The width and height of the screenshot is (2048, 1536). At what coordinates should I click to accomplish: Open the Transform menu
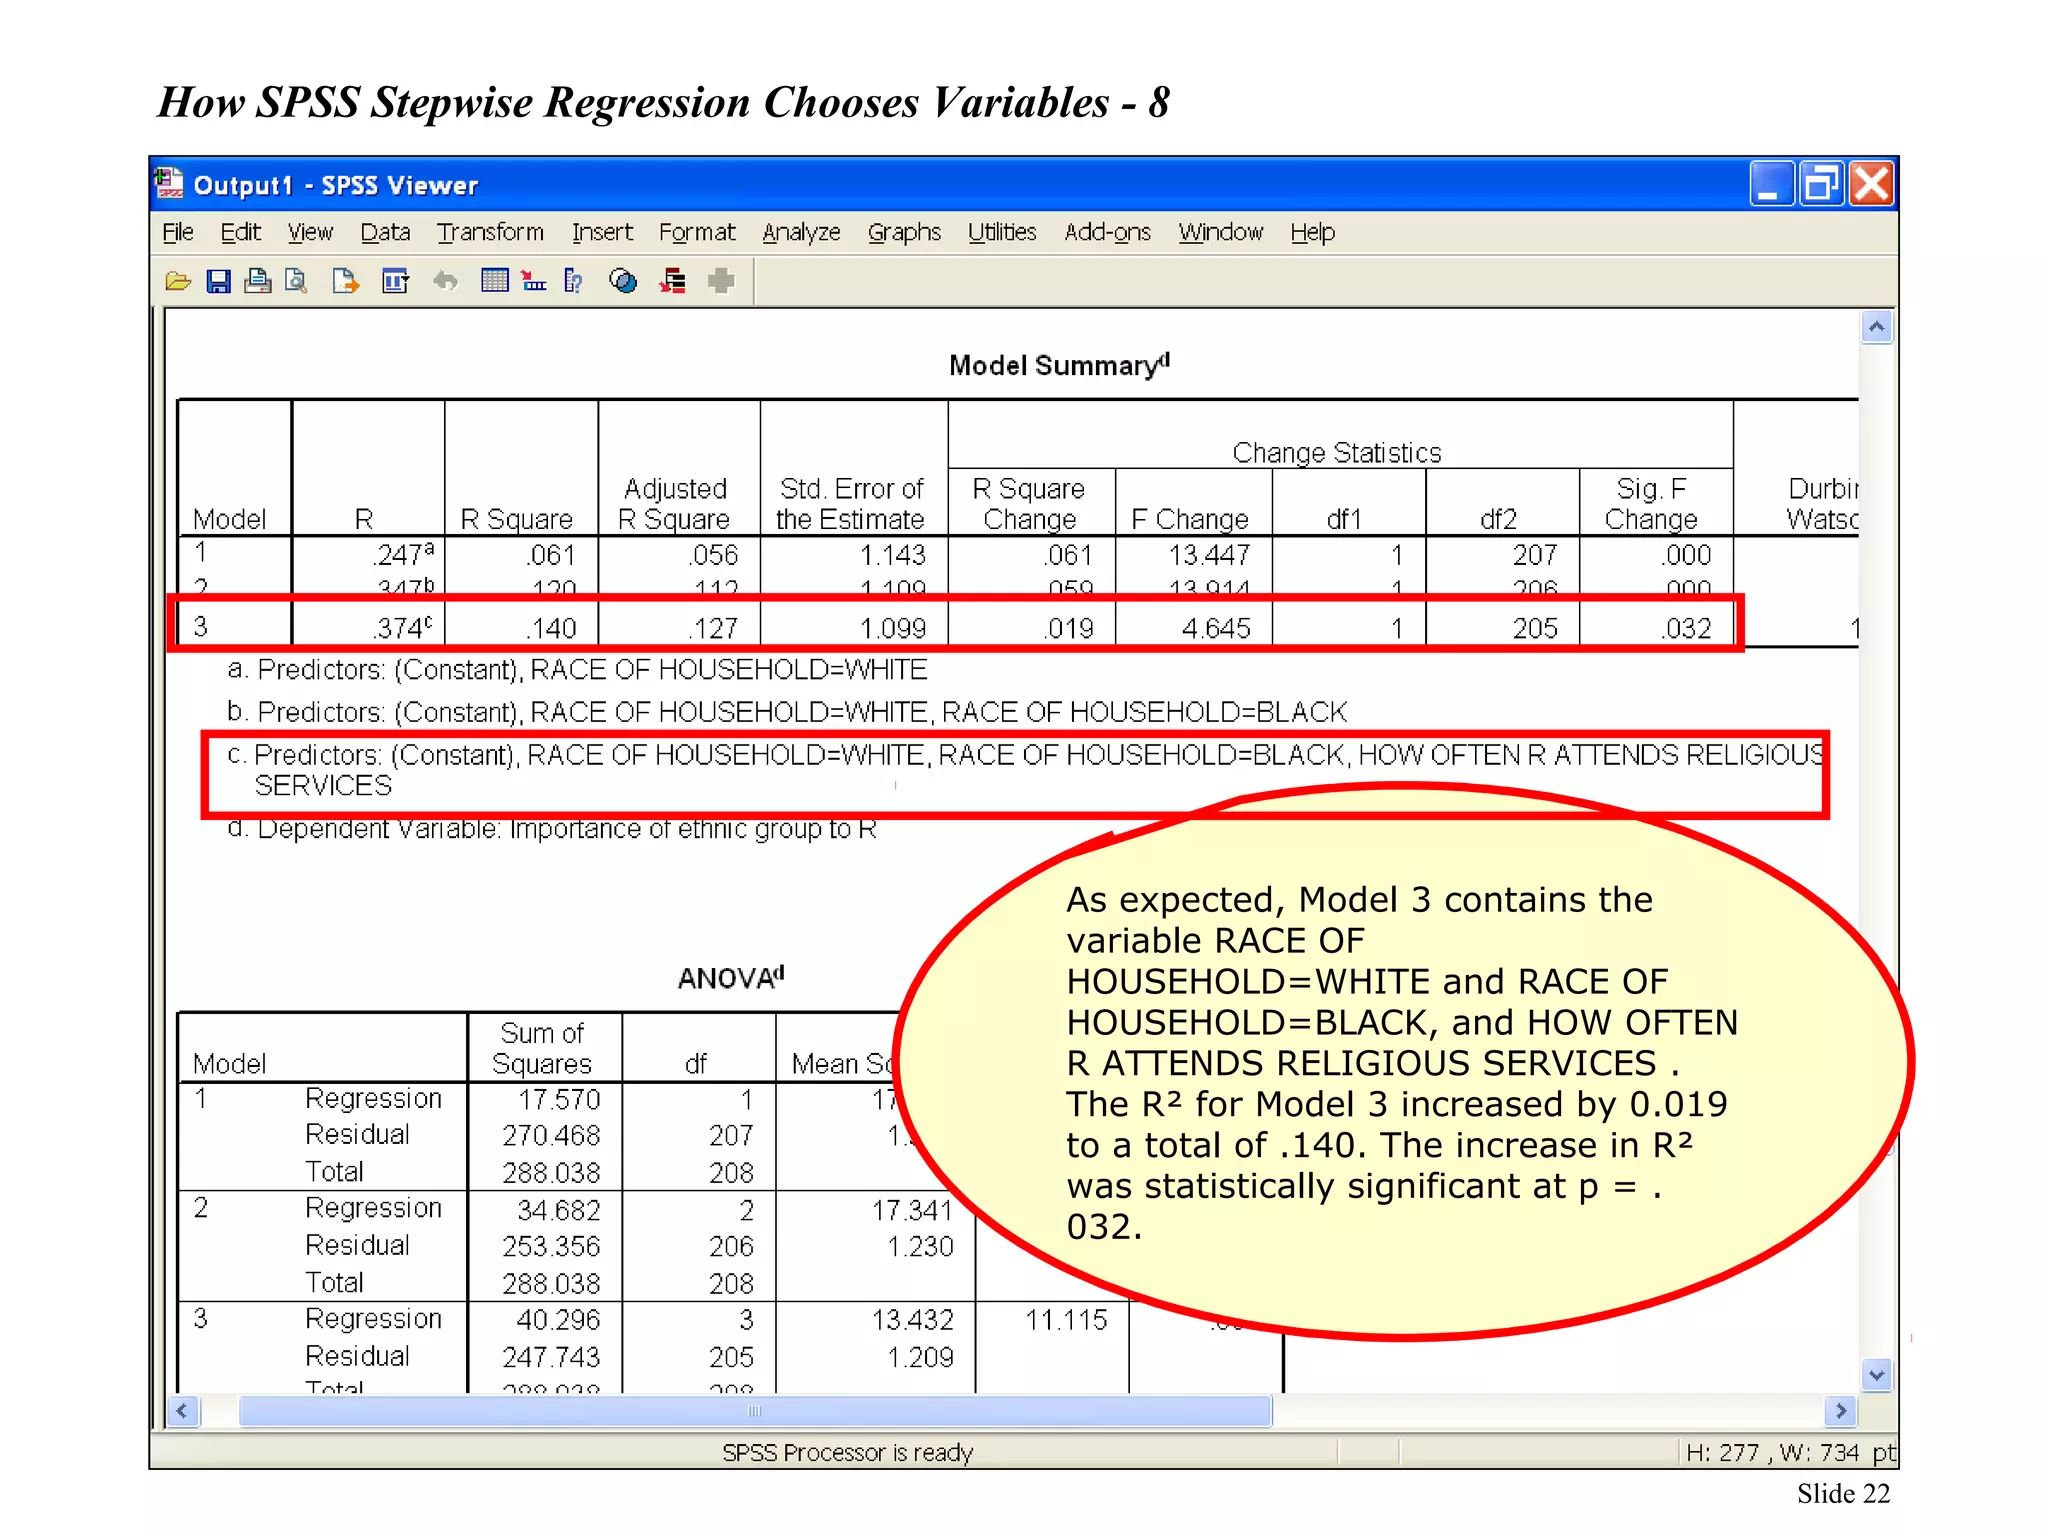[490, 233]
